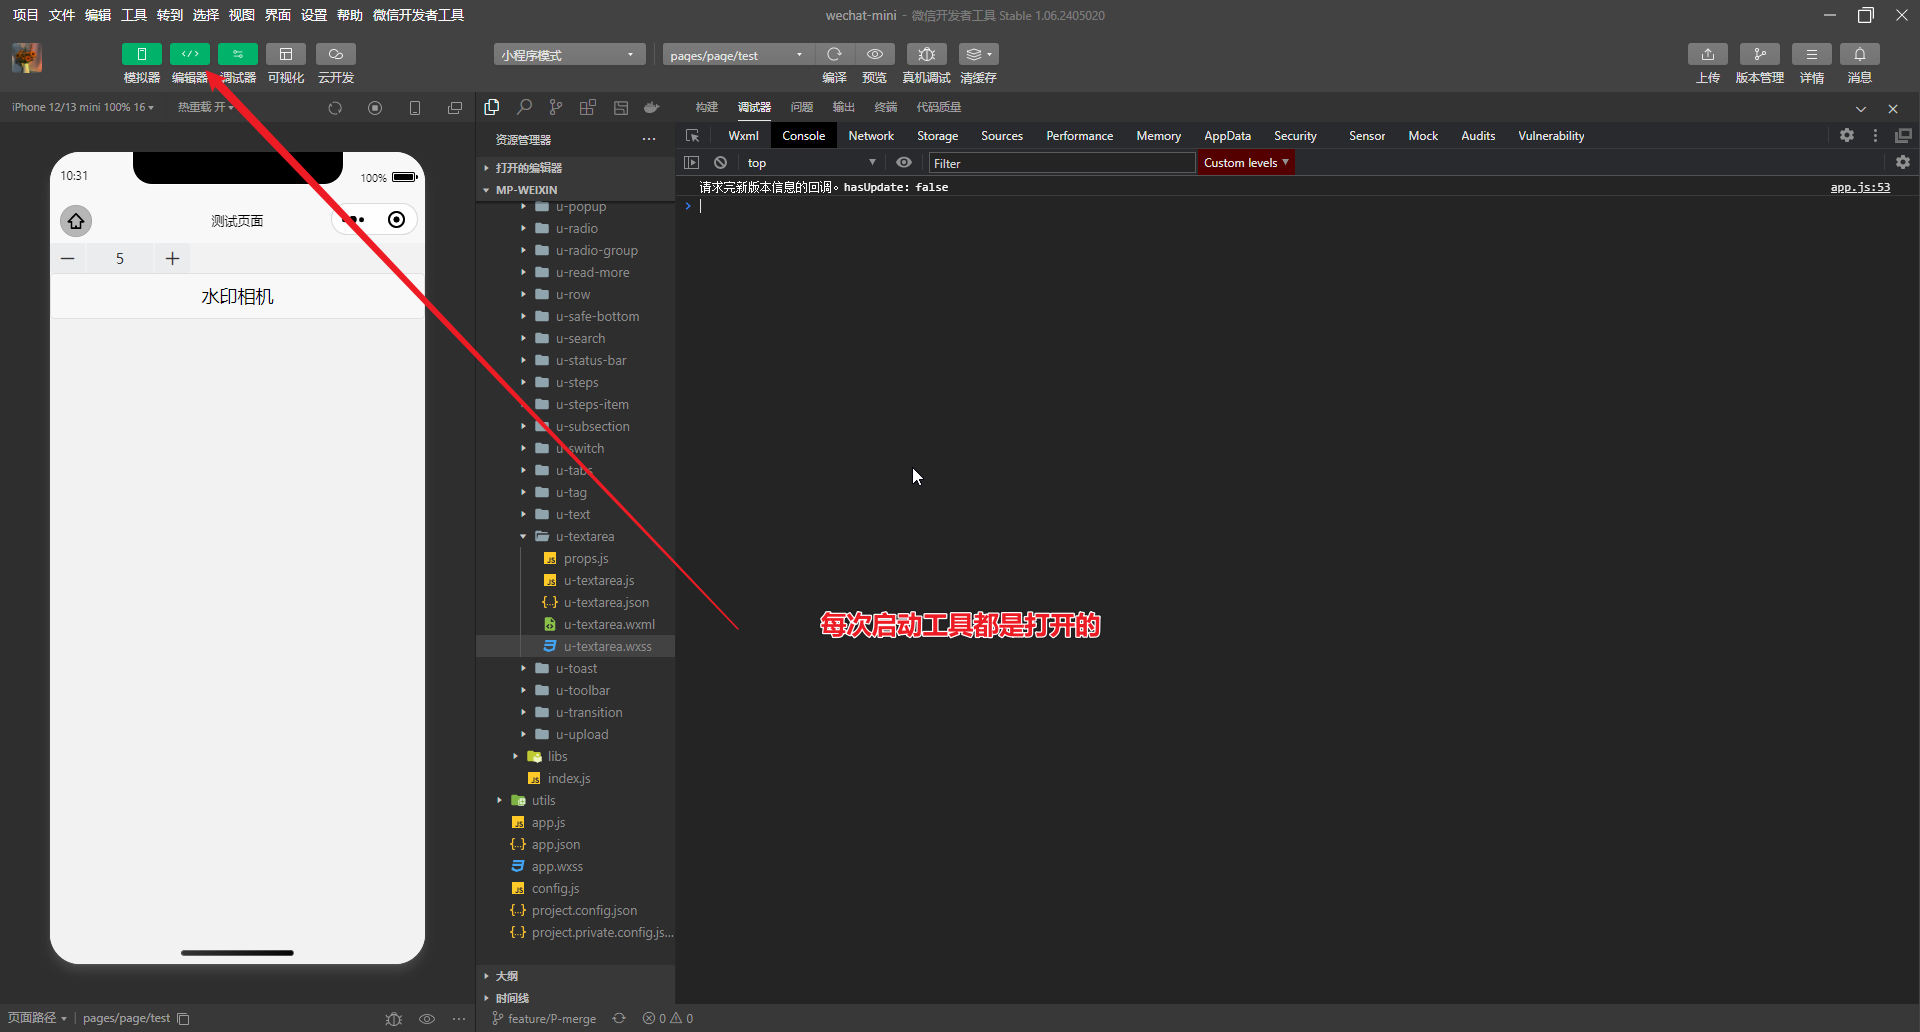
Task: Open the messages (消息) bell
Action: [x=1860, y=54]
